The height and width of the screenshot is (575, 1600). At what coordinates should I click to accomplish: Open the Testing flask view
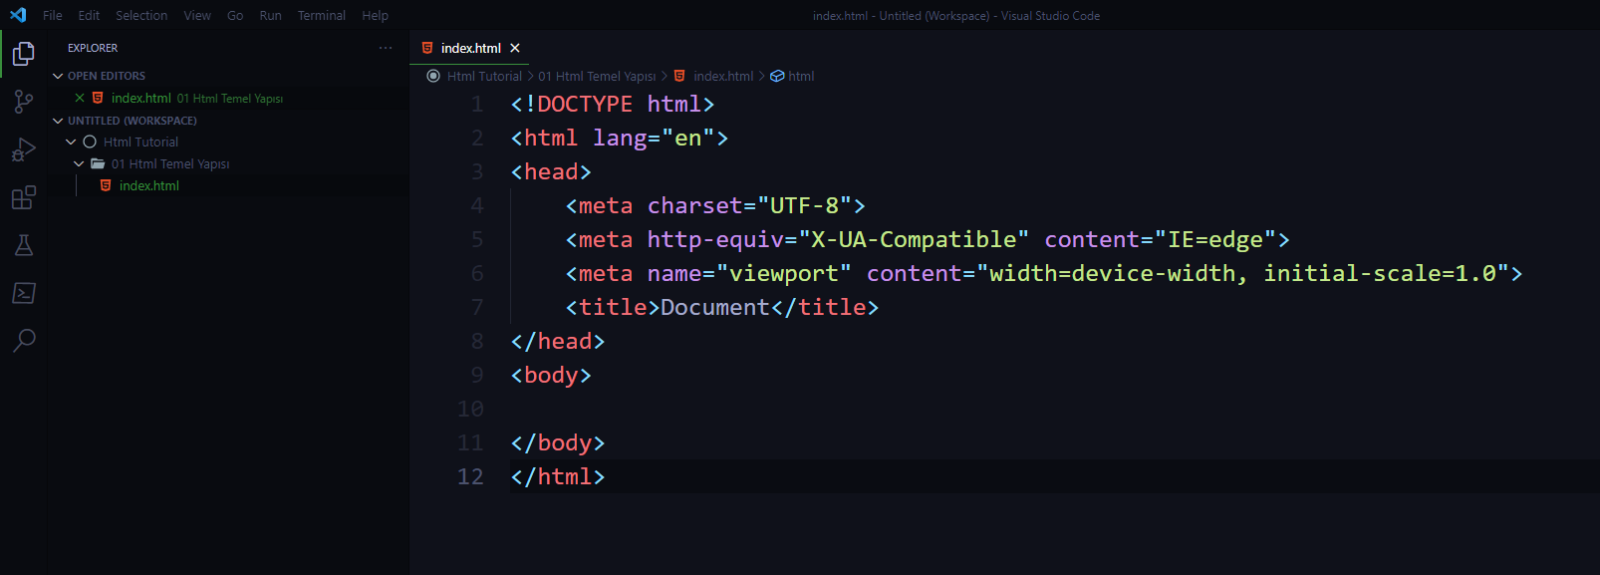(23, 245)
